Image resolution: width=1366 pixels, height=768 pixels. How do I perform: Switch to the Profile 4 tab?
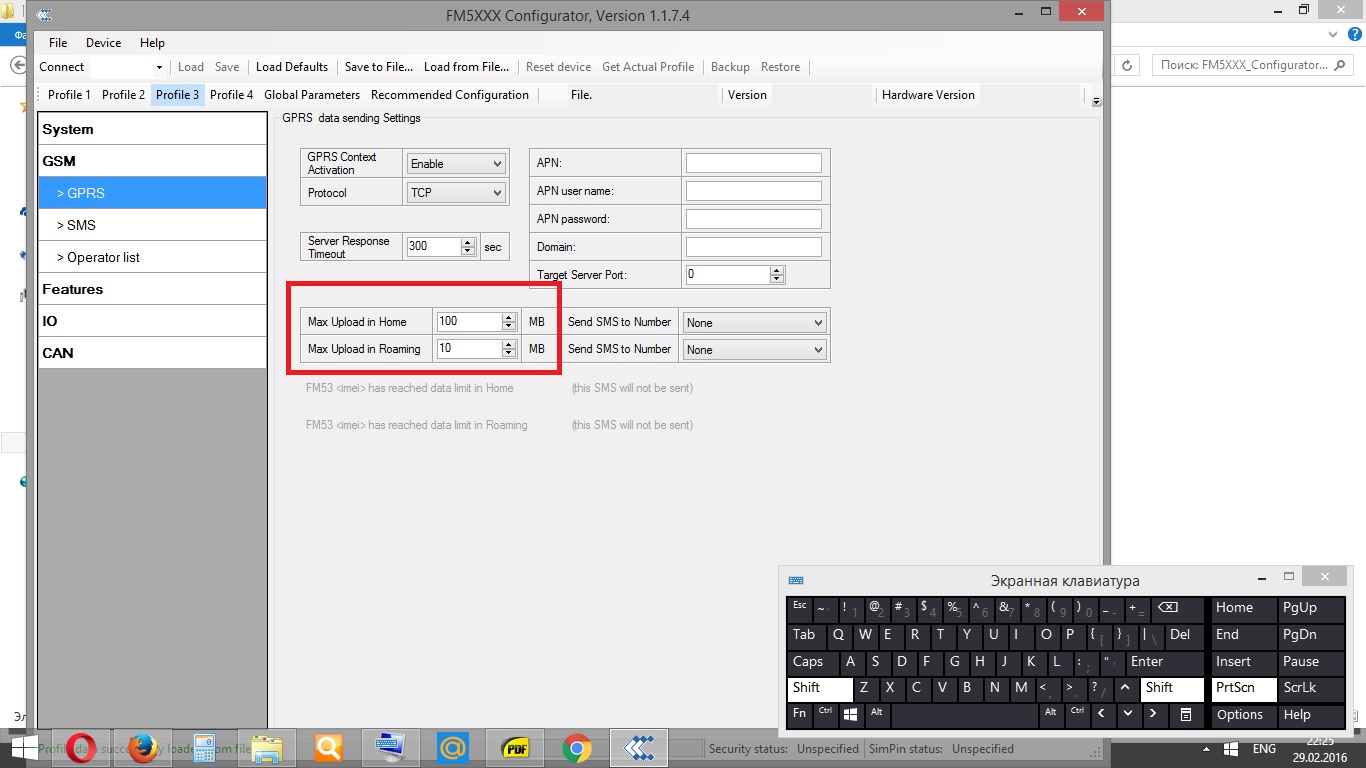tap(231, 95)
